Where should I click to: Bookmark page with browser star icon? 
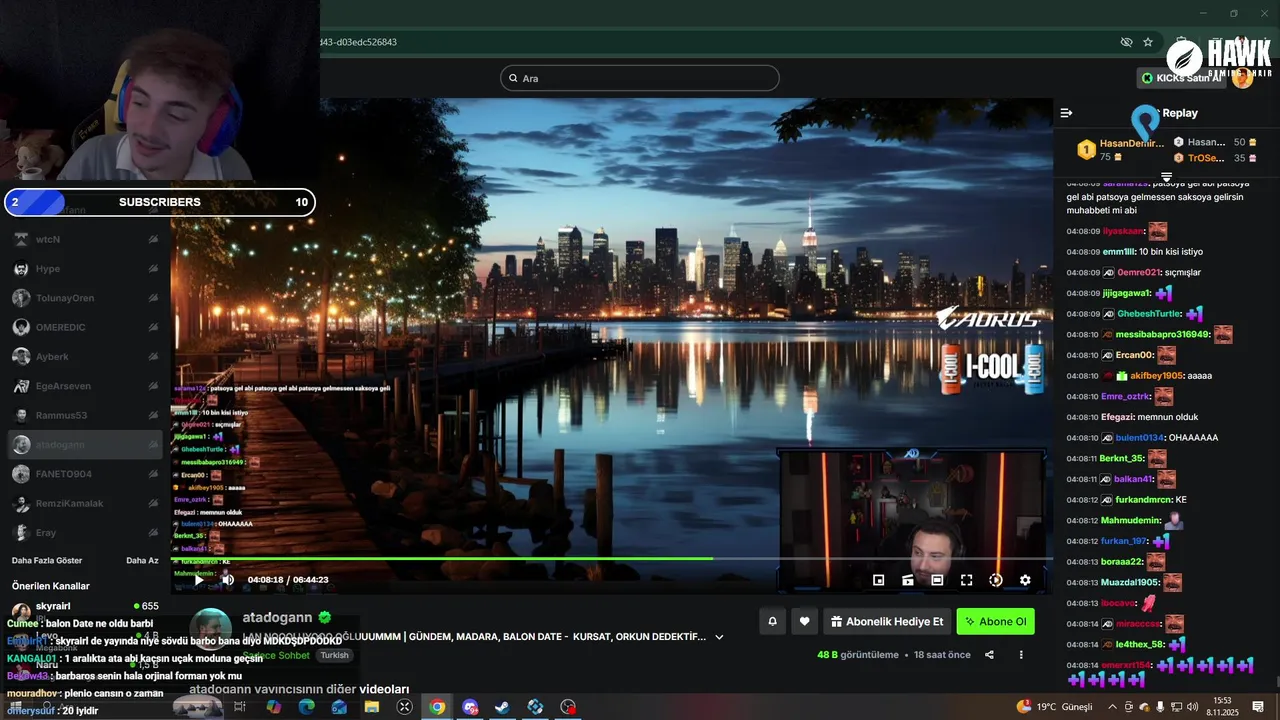coord(1148,42)
